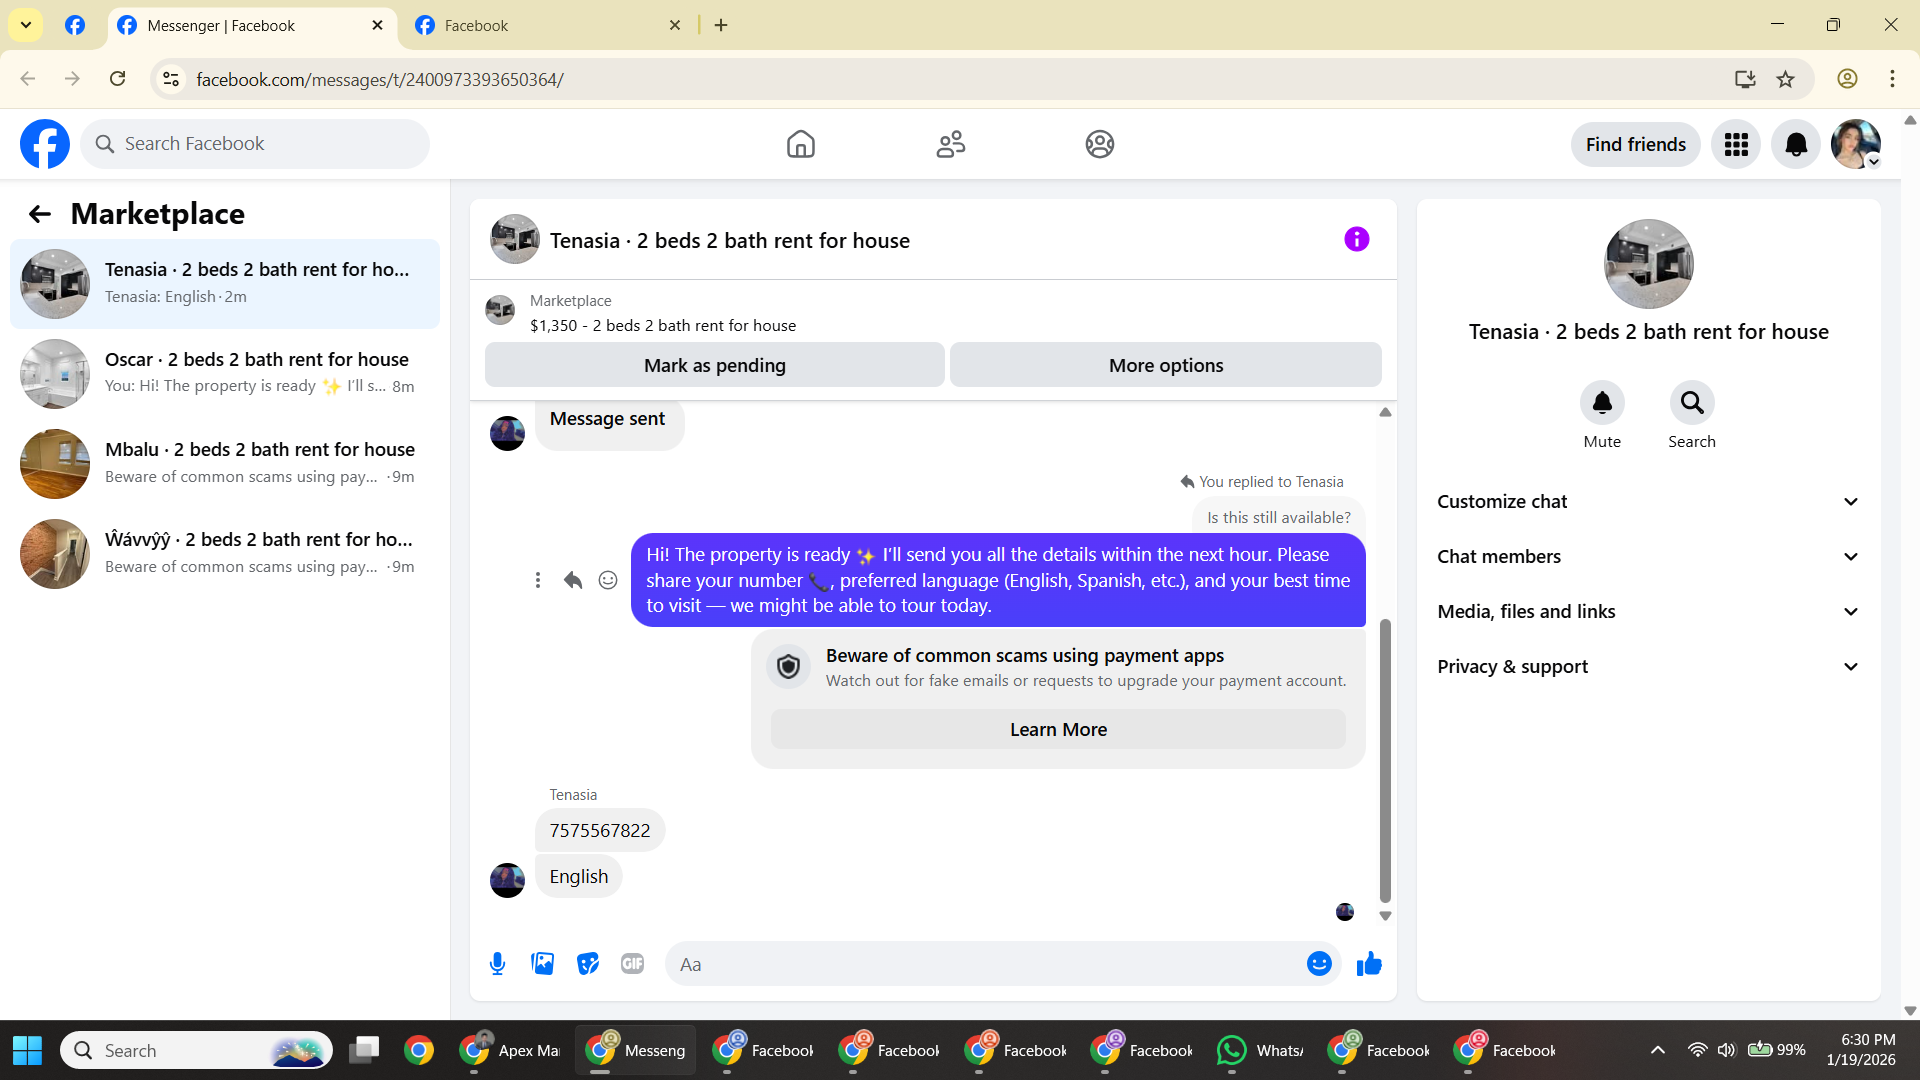Mute conversation with bell icon
This screenshot has width=1920, height=1080.
[x=1601, y=403]
